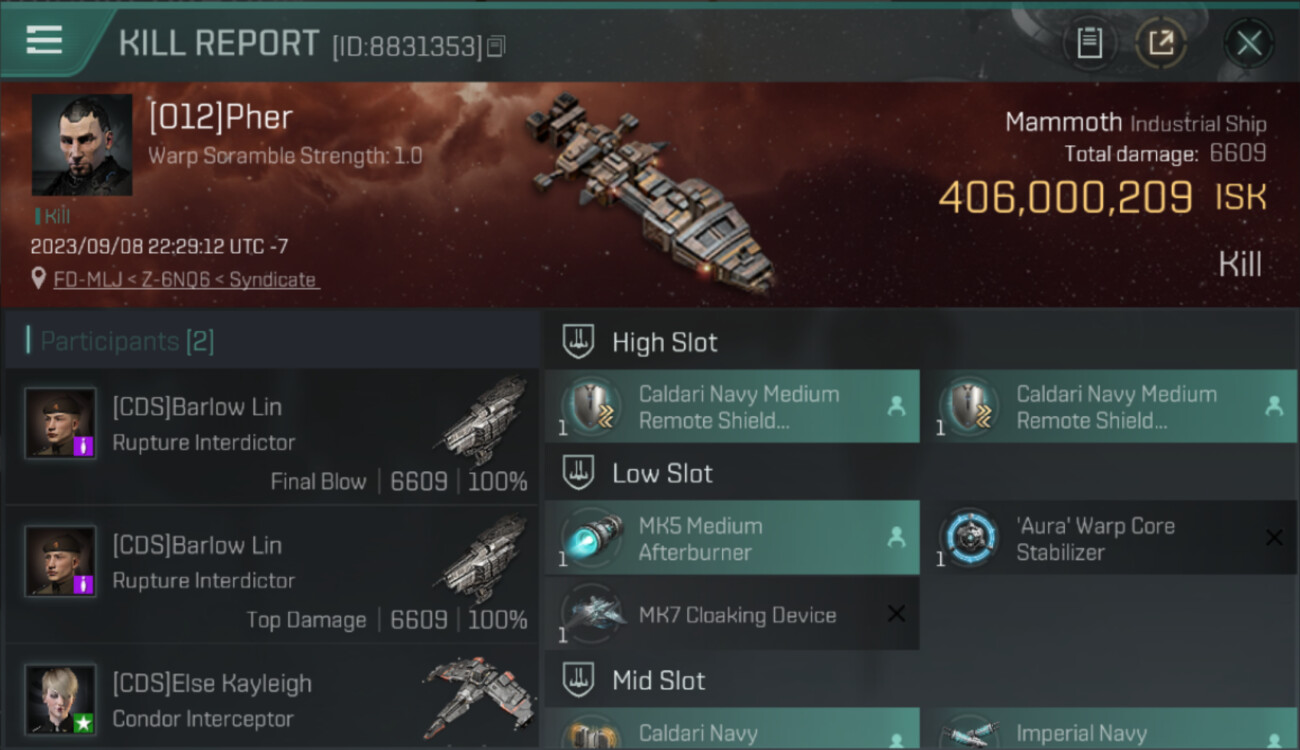Select first Barlow Lin Final Blow entry

[x=271, y=436]
